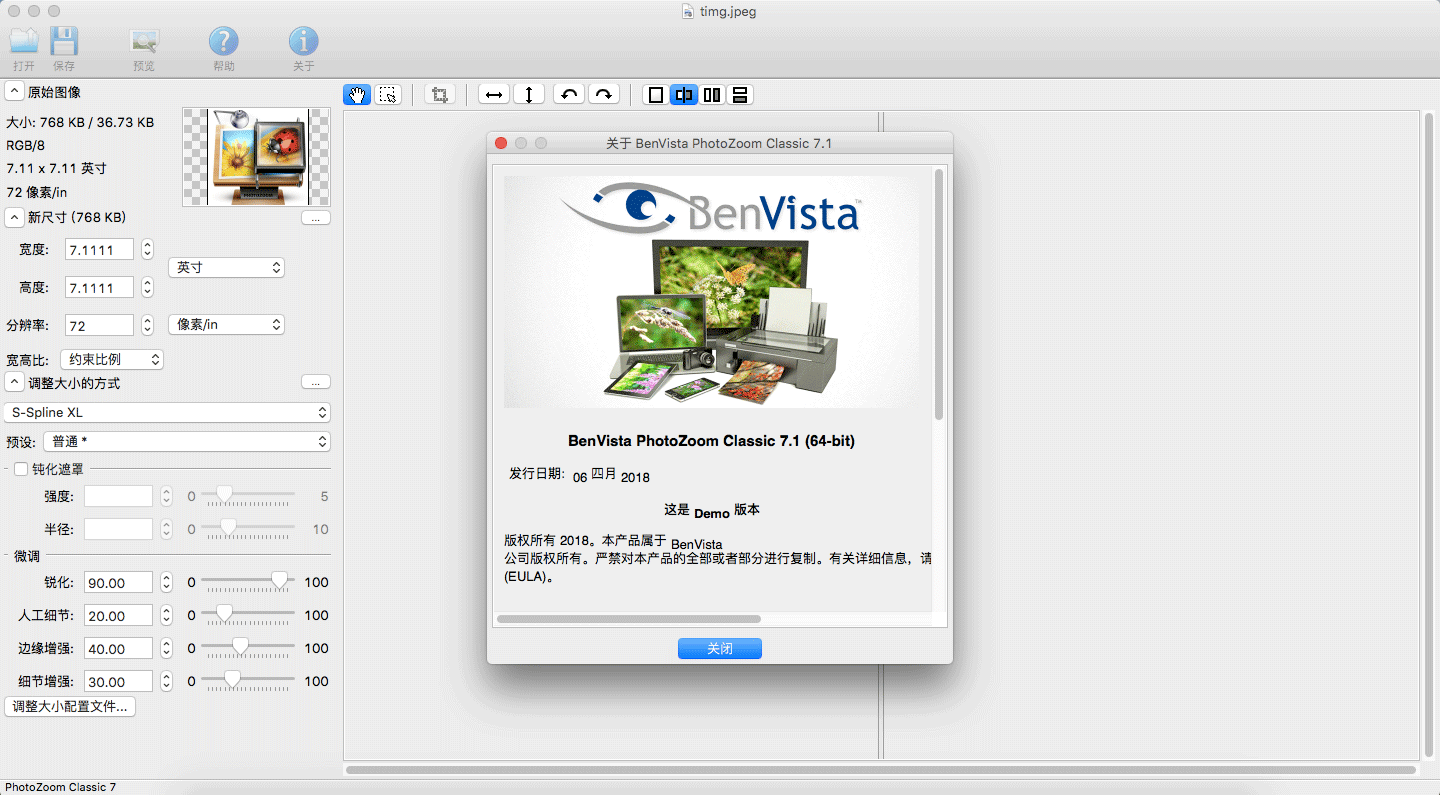Click the 边缘增强 stepper arrows
1440x795 pixels.
pyautogui.click(x=167, y=649)
